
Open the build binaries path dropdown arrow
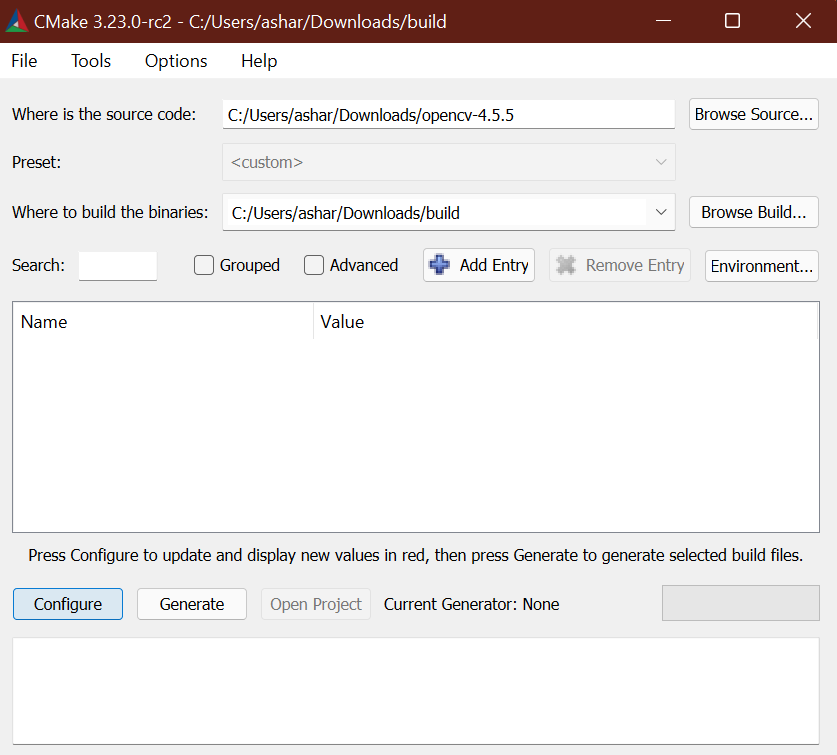click(661, 212)
